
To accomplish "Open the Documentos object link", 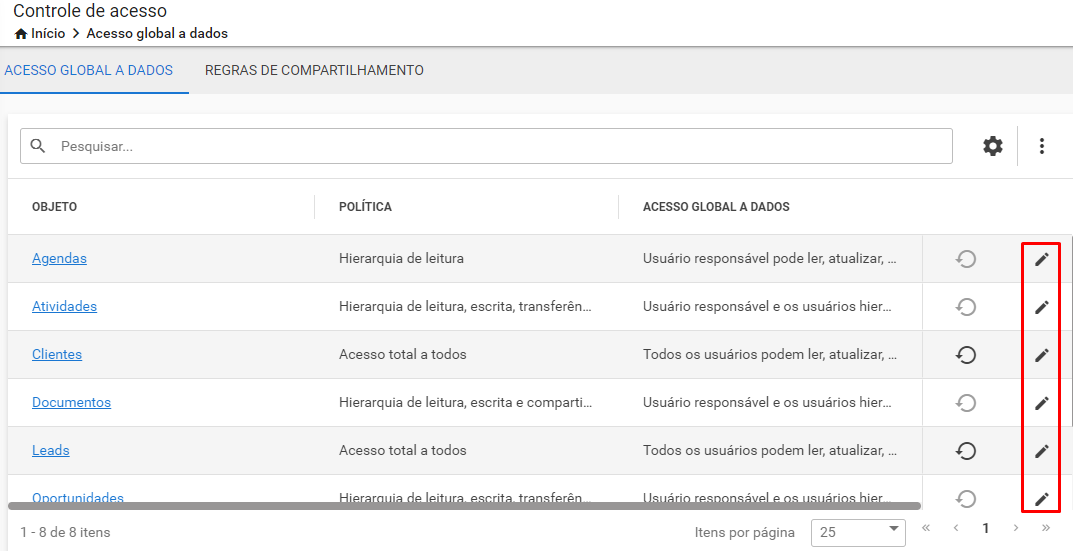I will point(71,402).
